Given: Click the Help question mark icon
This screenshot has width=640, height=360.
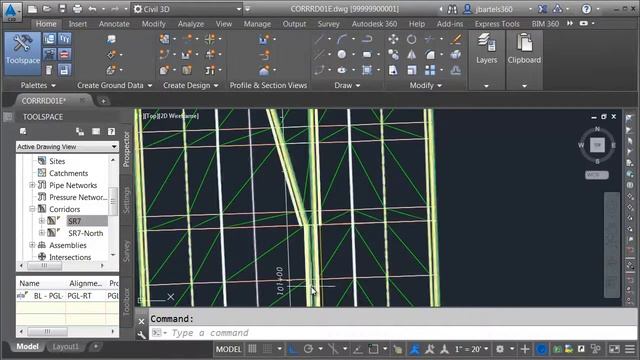Looking at the screenshot, I should (x=586, y=9).
